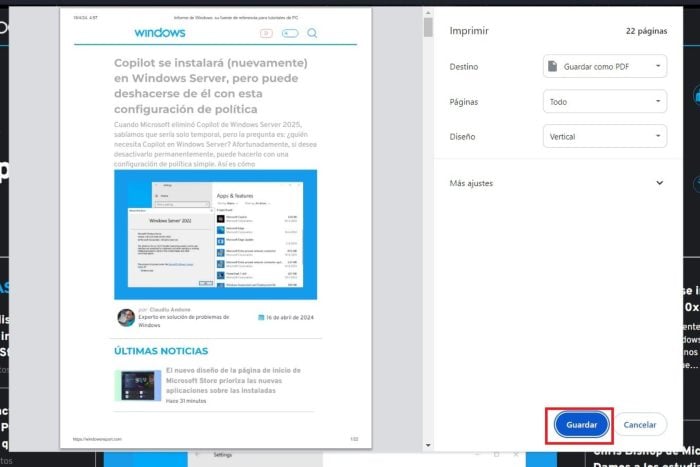Click the 22 páginas text
Screen dimensions: 700x467
click(646, 31)
